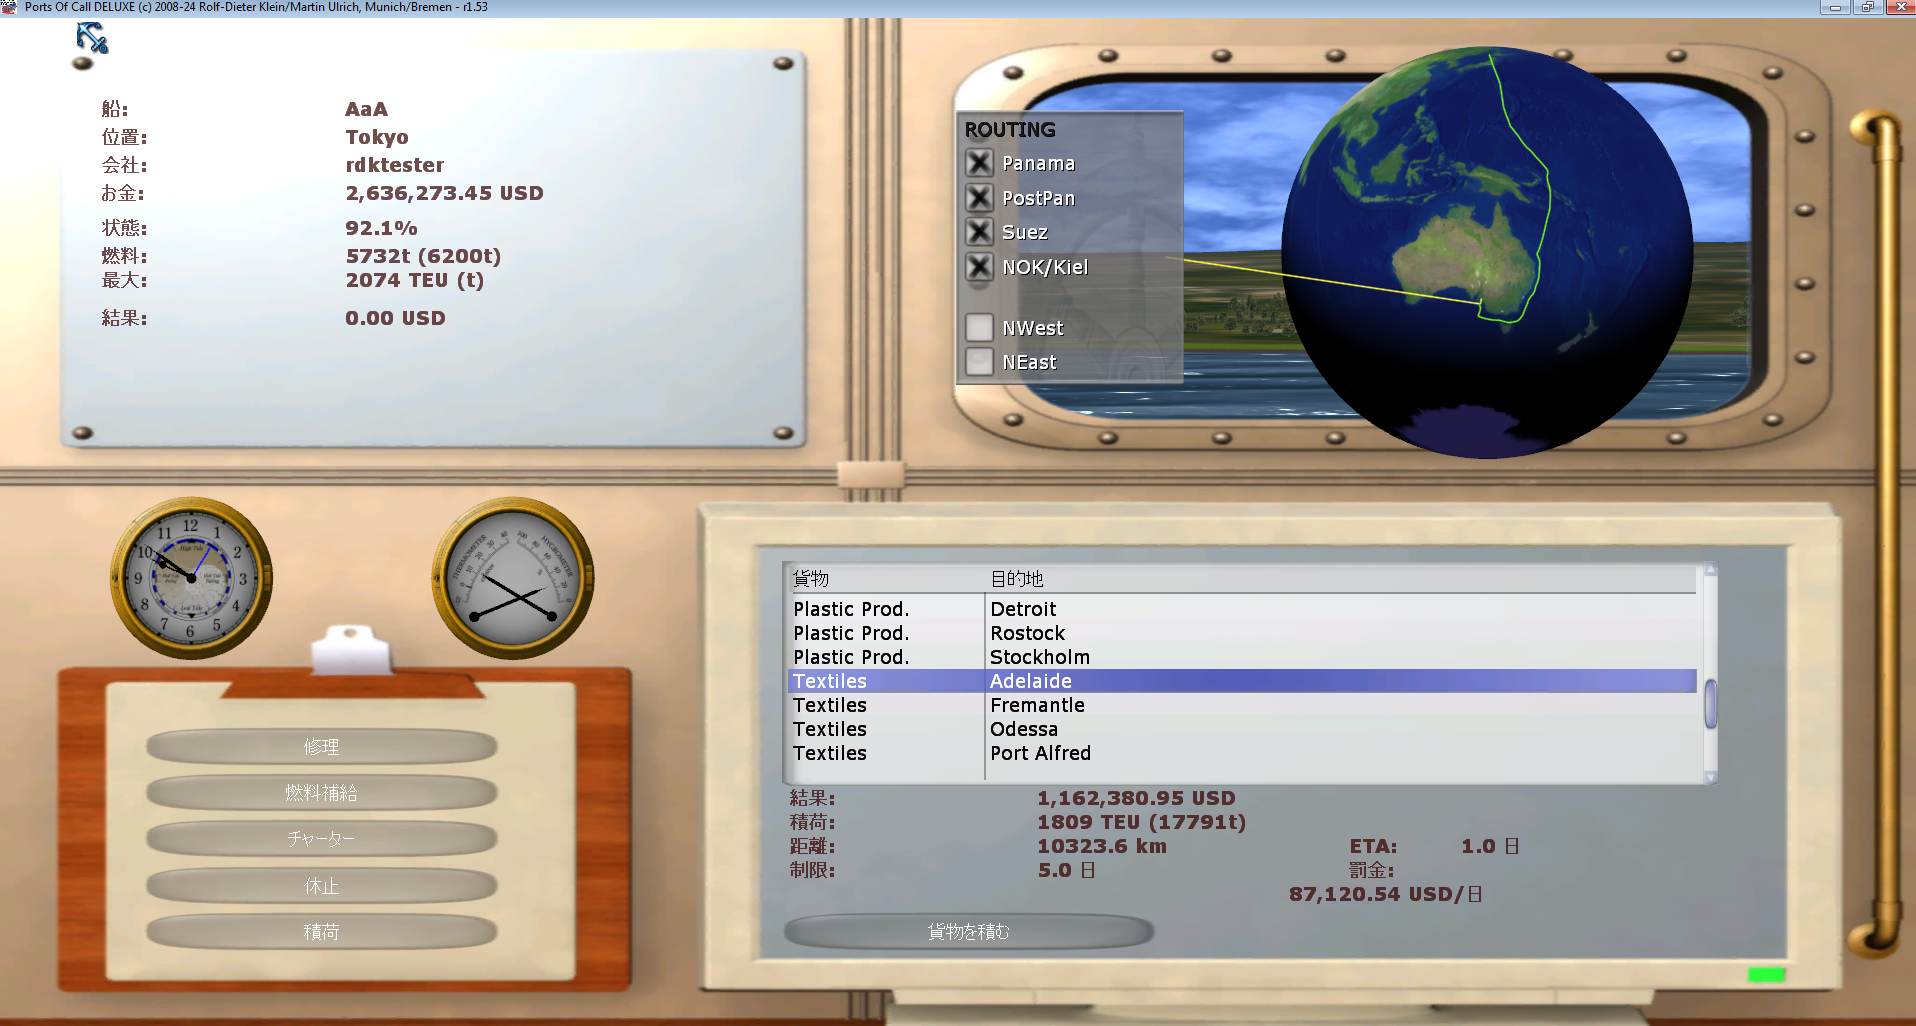Viewport: 1916px width, 1026px height.
Task: Click the 燃料補給 refuel button
Action: (x=321, y=792)
